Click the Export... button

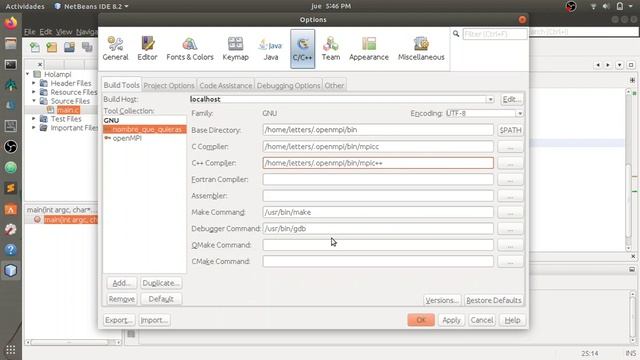(118, 320)
